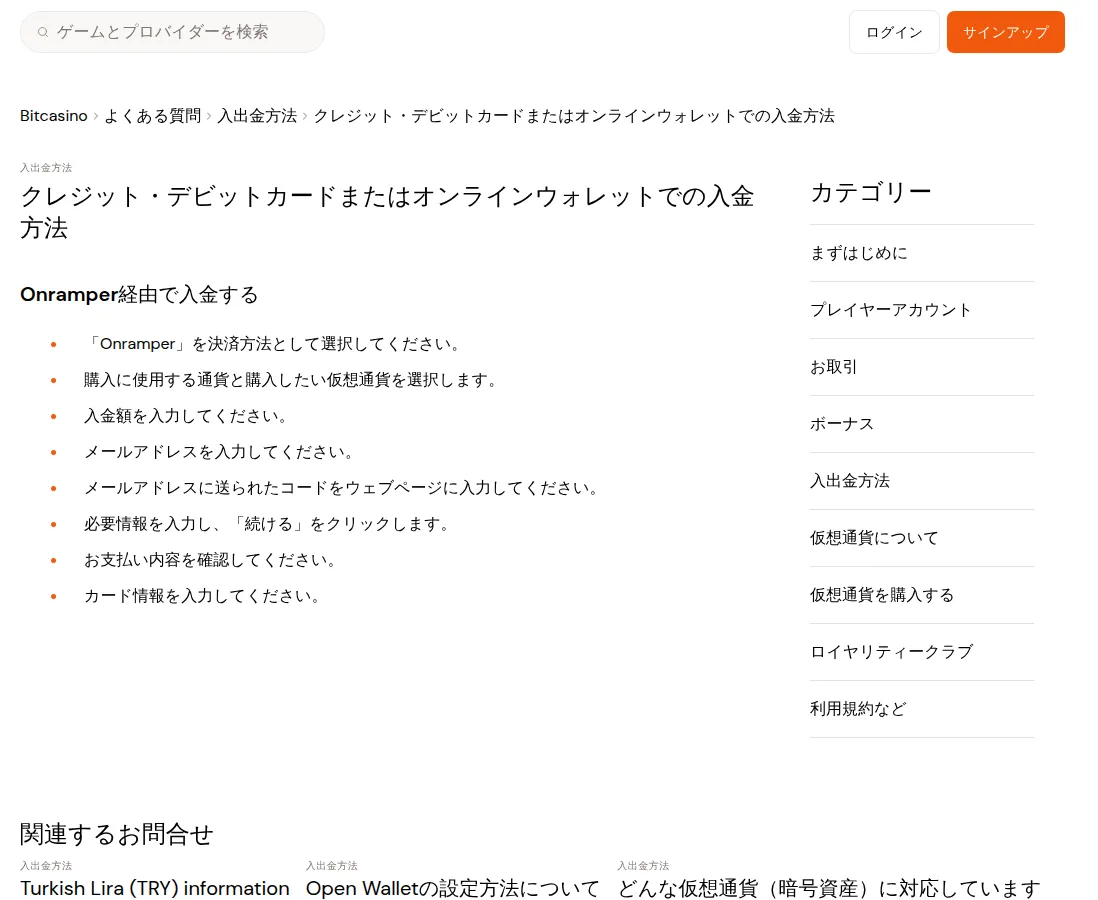Open the Bitcasino breadcrumb link
This screenshot has height=900, width=1098.
pyautogui.click(x=54, y=116)
